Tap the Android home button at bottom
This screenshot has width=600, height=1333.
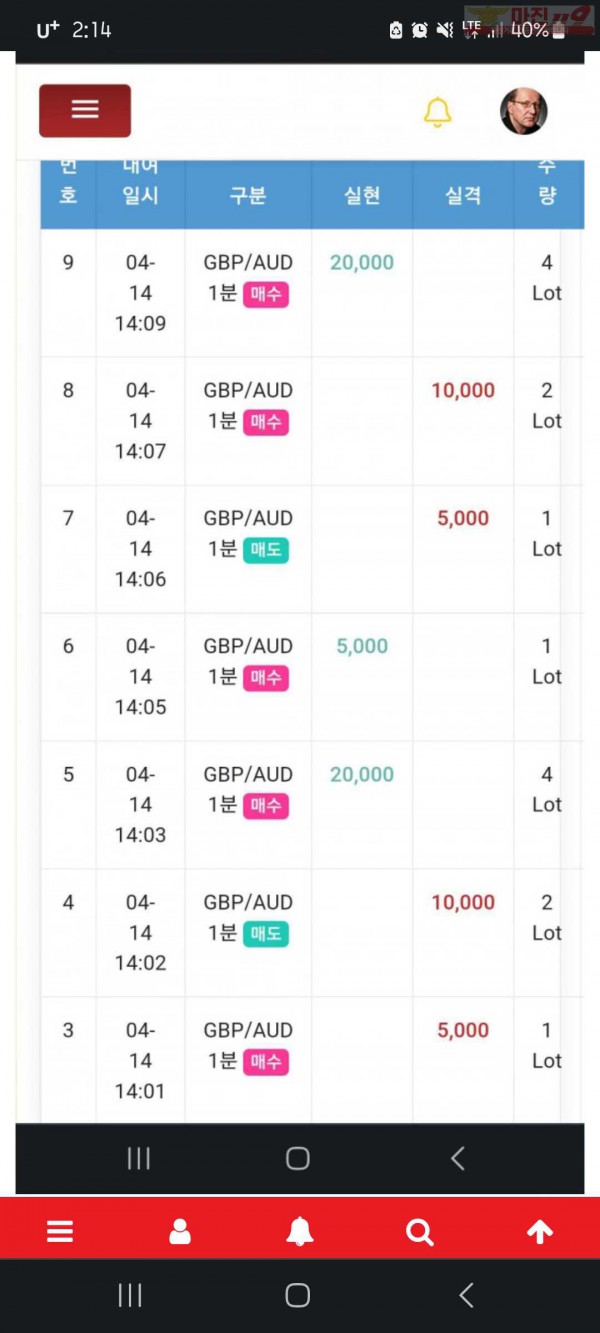click(297, 1295)
